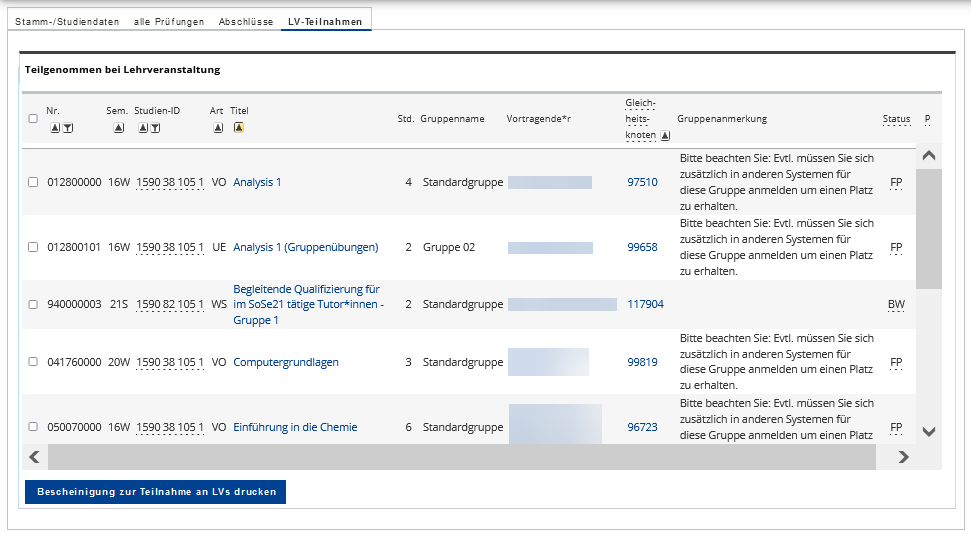Image resolution: width=971 pixels, height=537 pixels.
Task: Toggle the select-all header checkbox
Action: coord(33,118)
